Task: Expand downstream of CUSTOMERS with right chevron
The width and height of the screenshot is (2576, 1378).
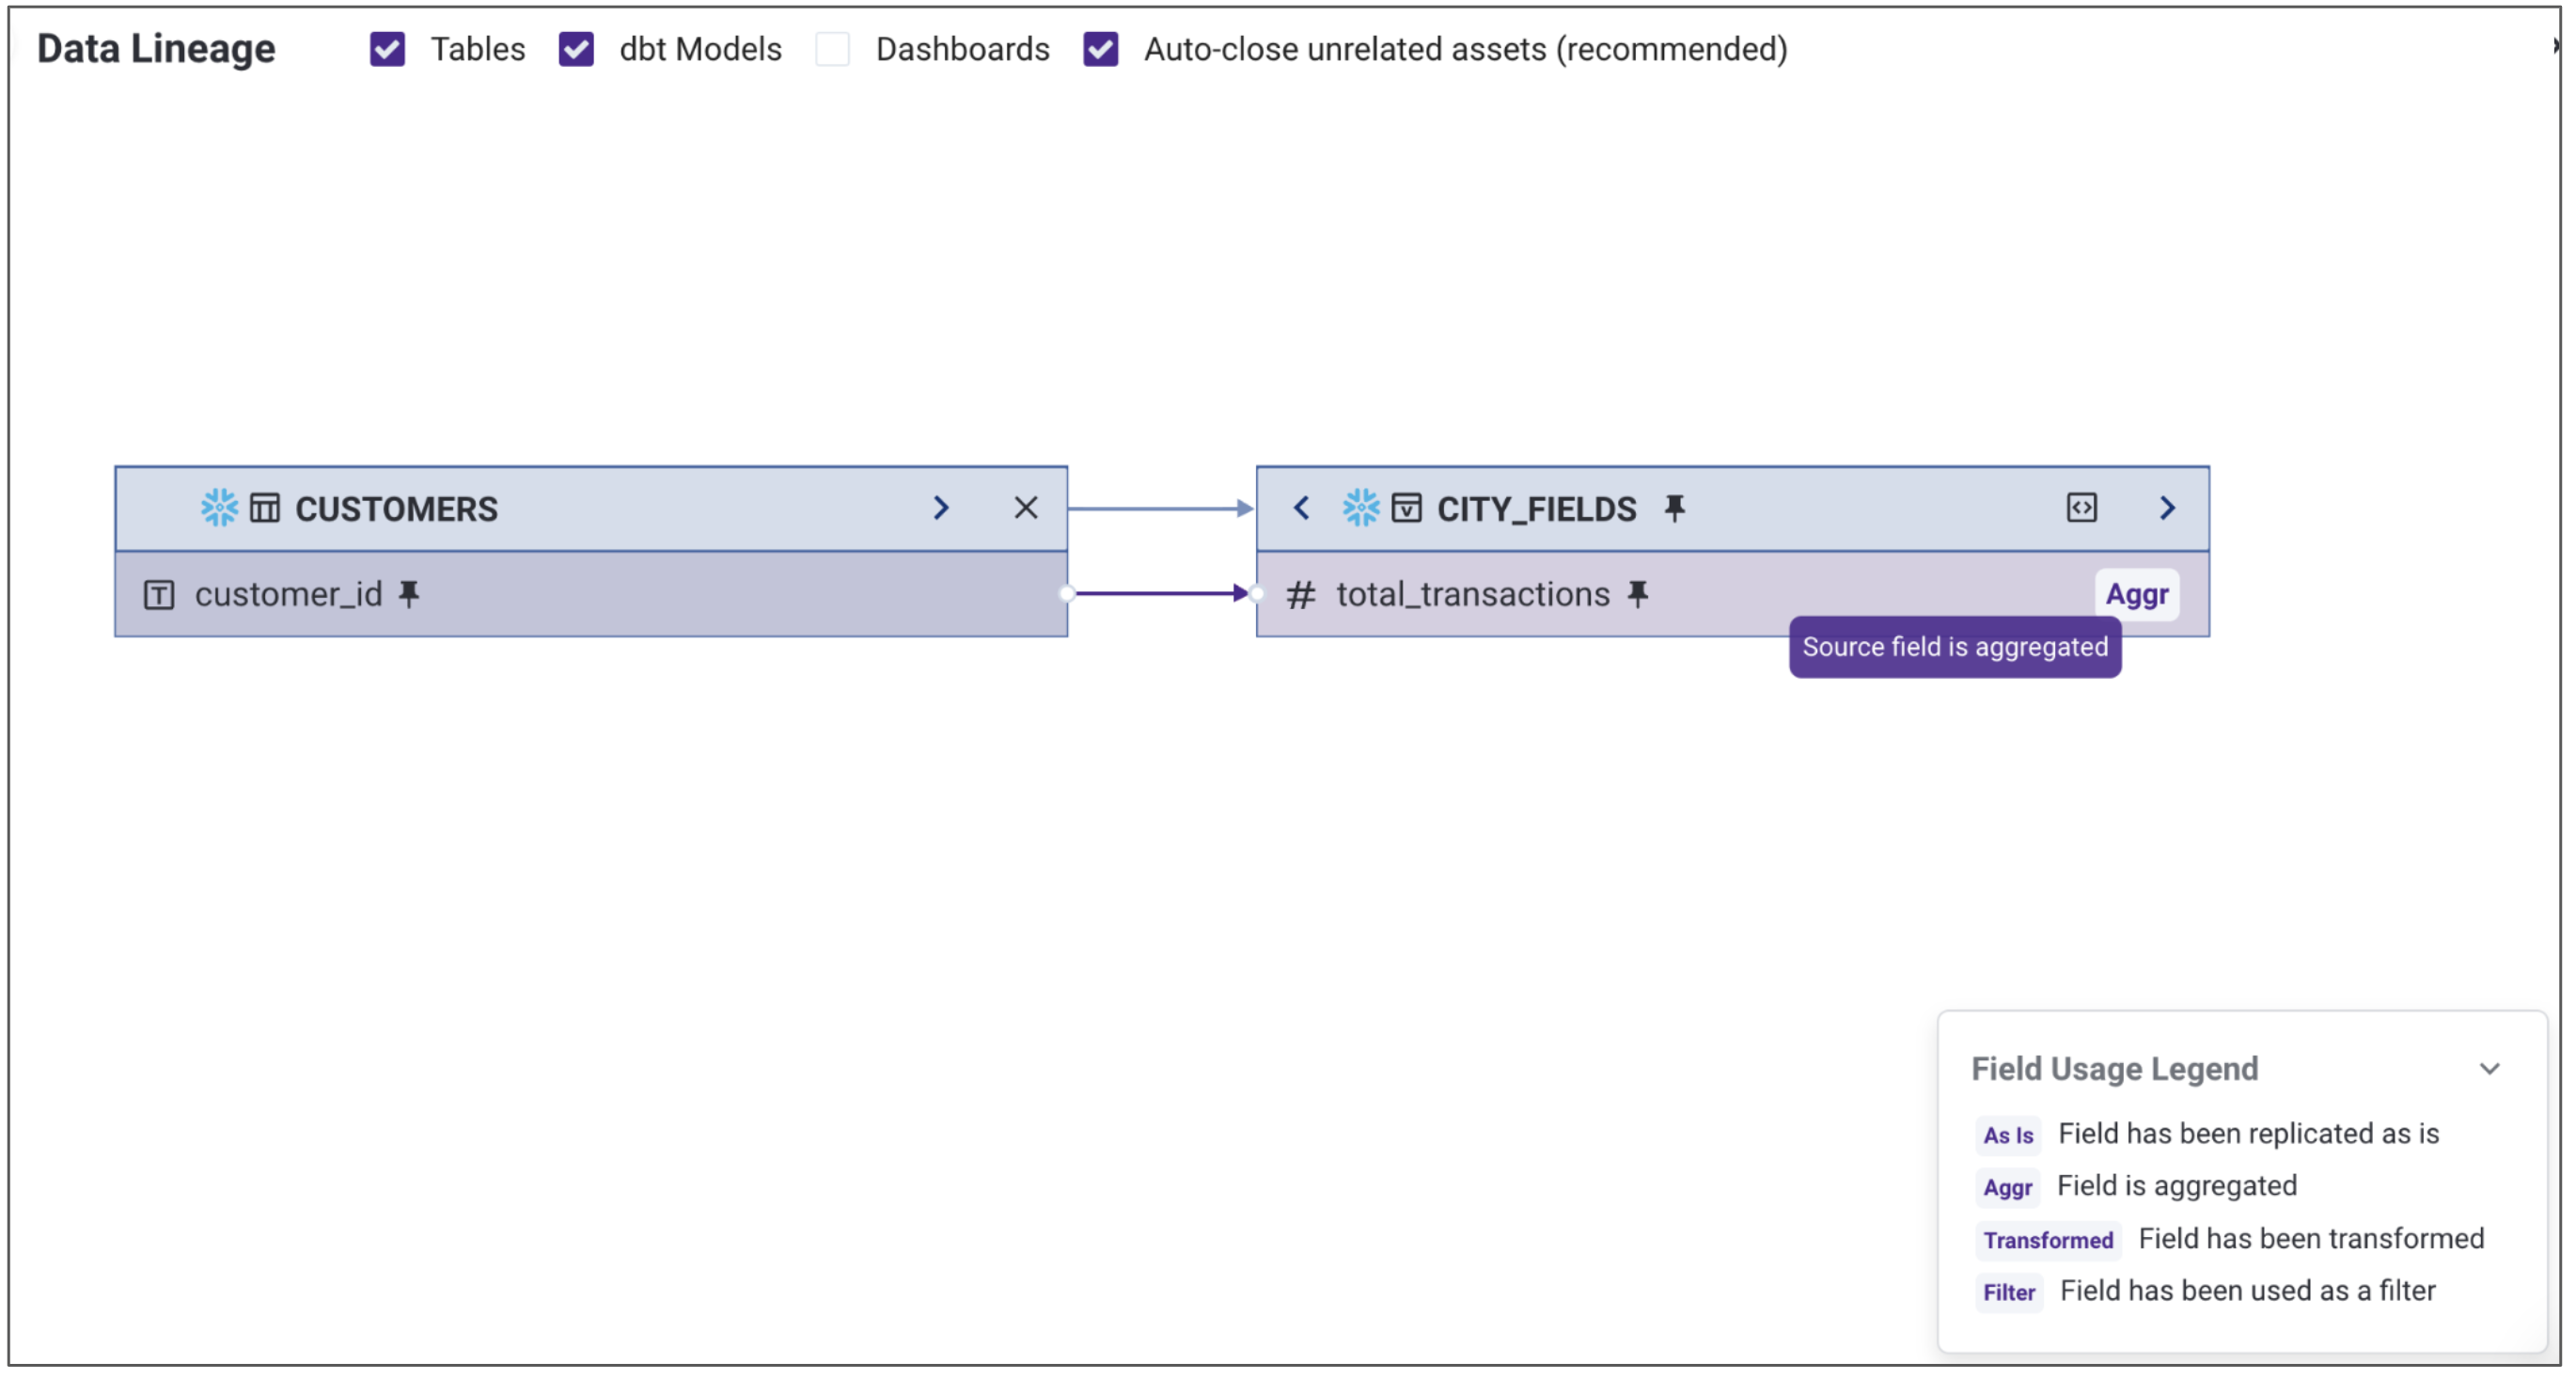Action: point(940,508)
